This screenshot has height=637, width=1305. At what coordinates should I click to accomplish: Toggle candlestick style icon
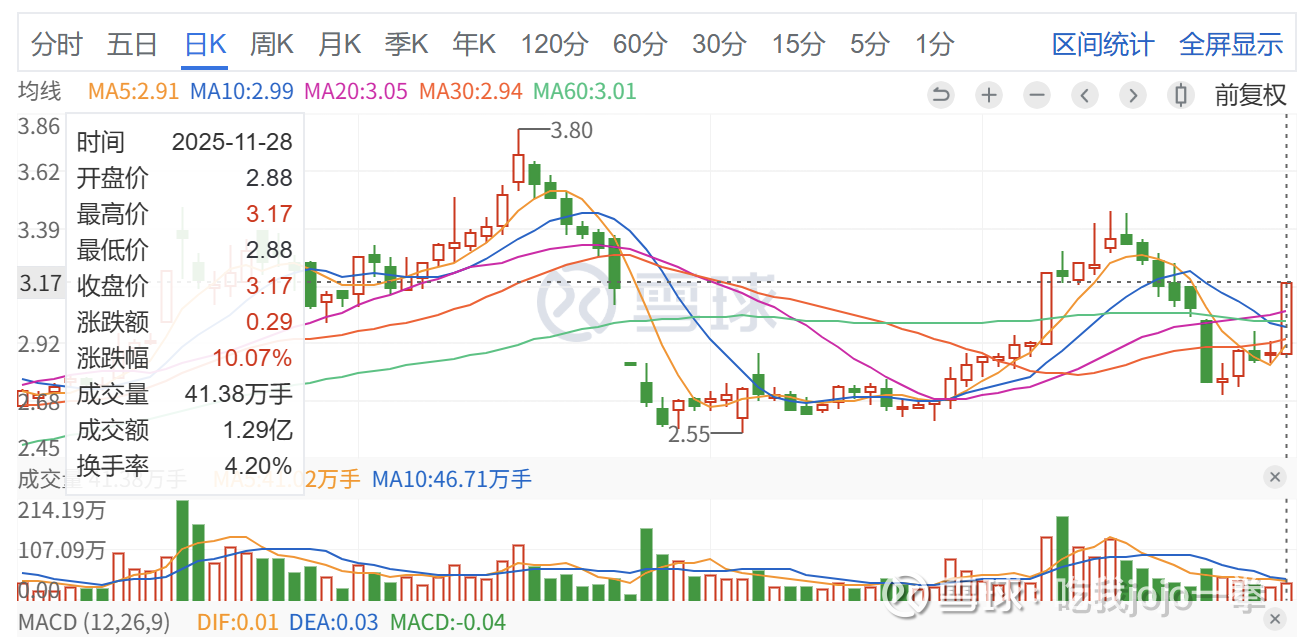pyautogui.click(x=1181, y=95)
